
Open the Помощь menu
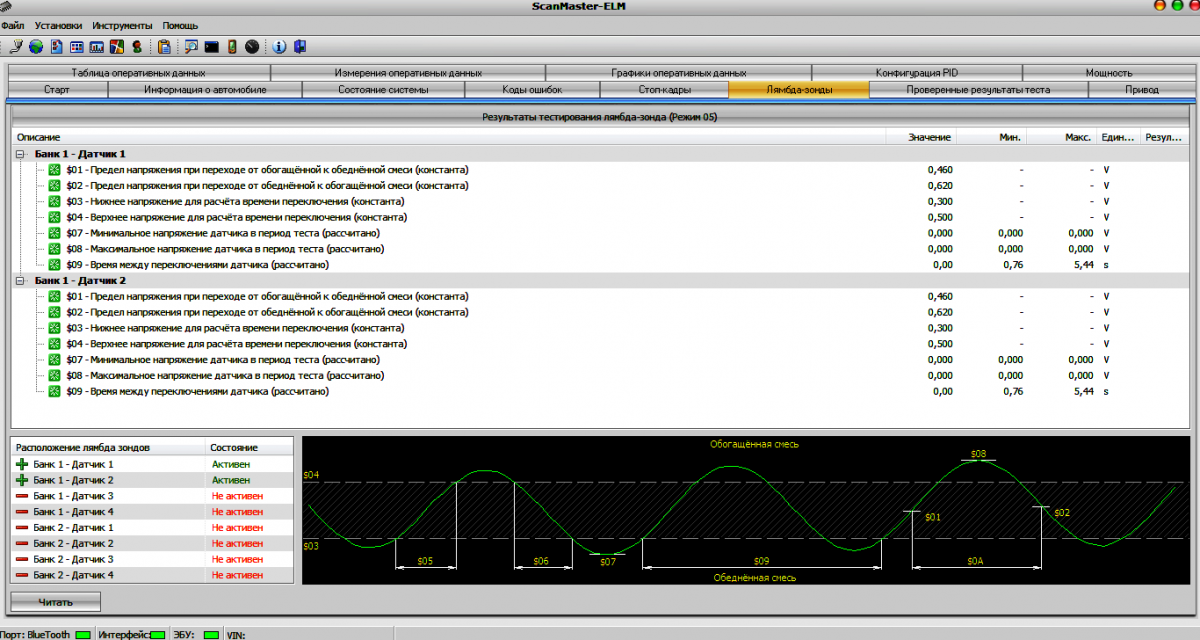tap(181, 25)
